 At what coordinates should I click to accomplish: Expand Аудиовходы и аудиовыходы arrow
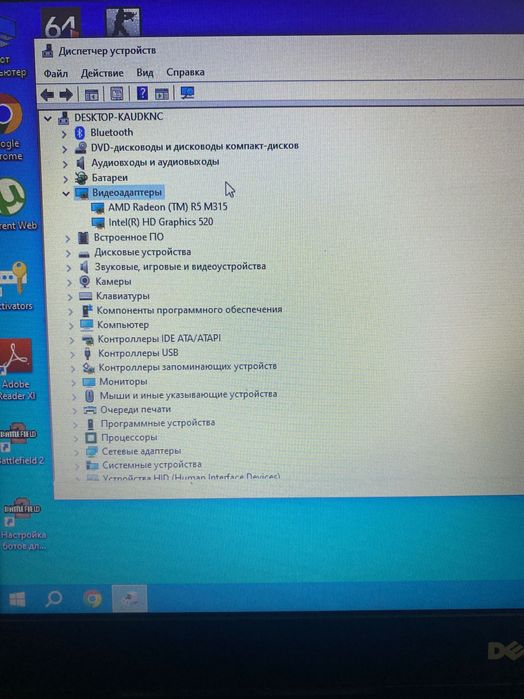point(65,164)
